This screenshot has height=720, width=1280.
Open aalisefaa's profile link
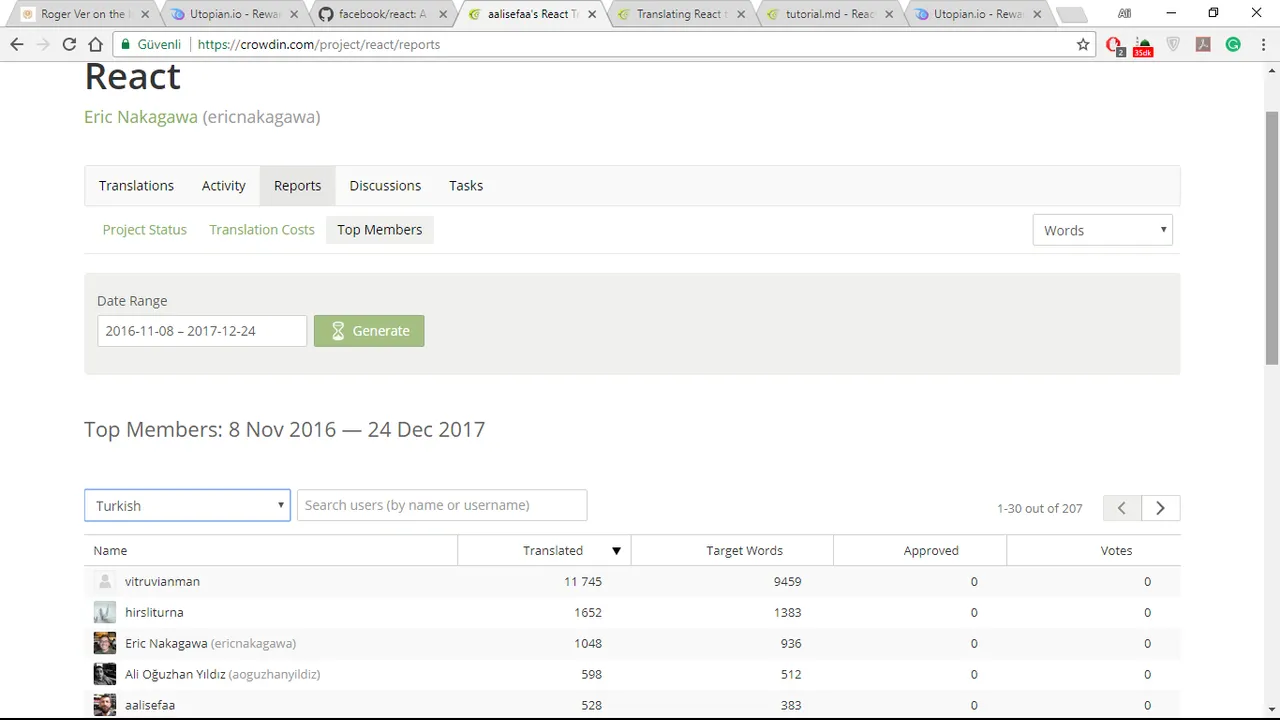150,705
